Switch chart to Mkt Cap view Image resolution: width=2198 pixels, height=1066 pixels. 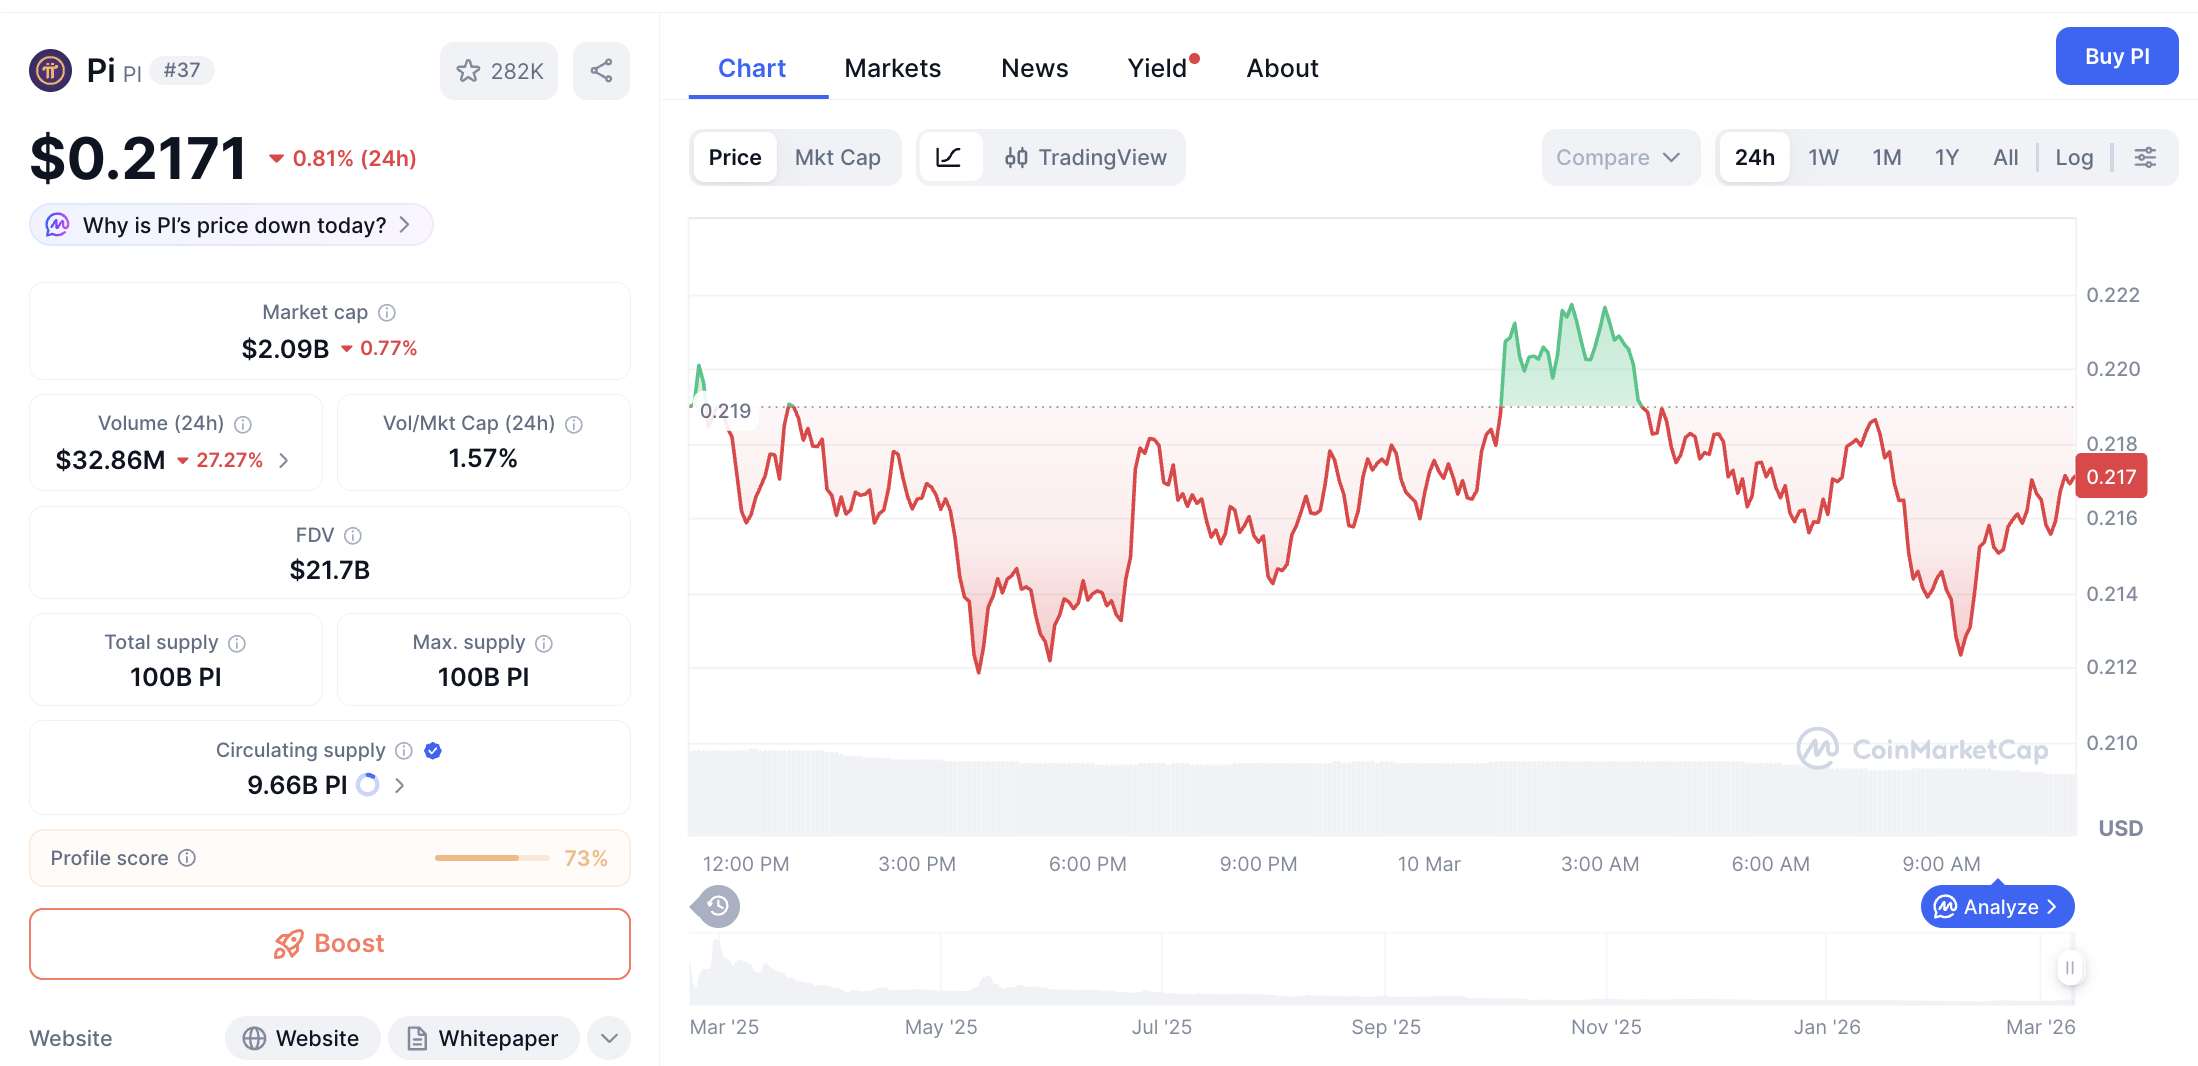point(838,157)
